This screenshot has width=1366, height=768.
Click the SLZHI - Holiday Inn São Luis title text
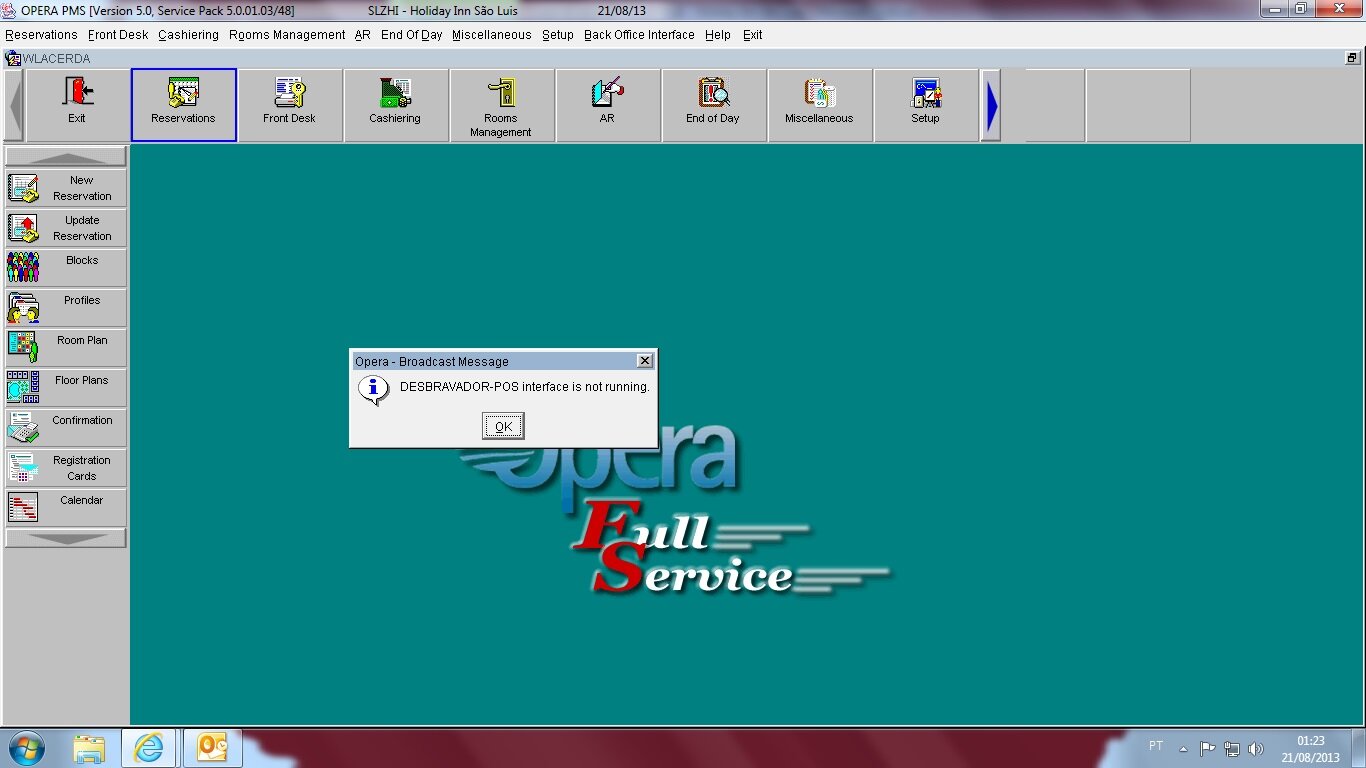point(443,10)
